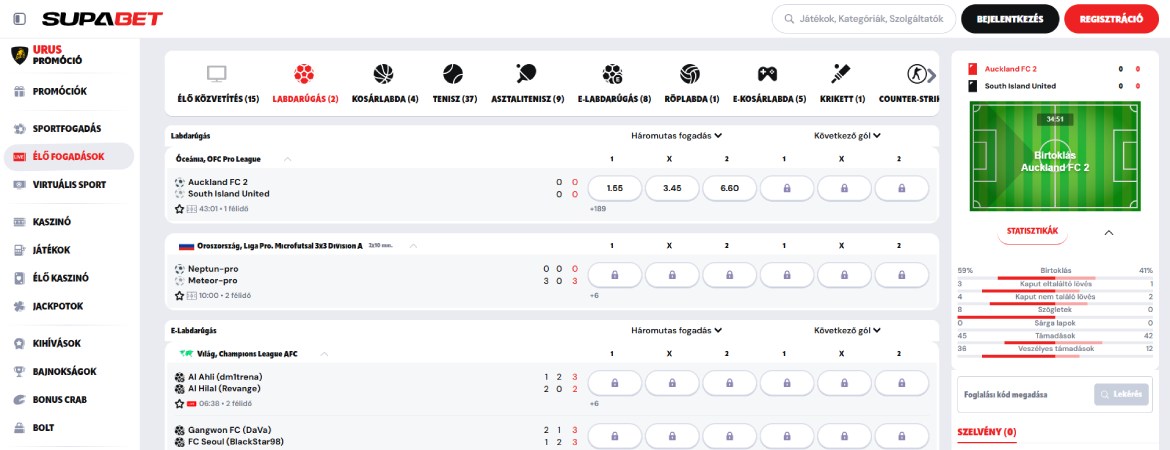Open Sportfogadás sidebar item
This screenshot has width=1170, height=450.
point(69,128)
